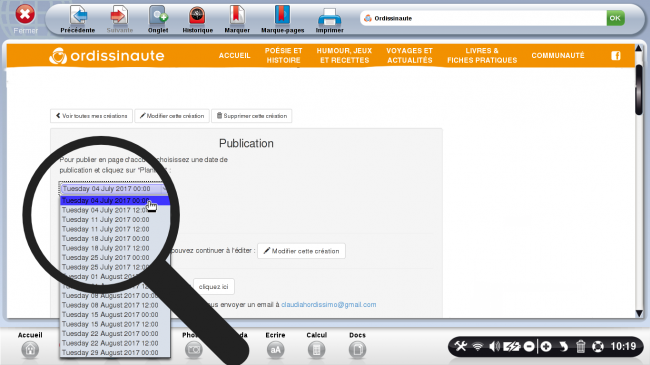This screenshot has width=650, height=365.
Task: Pick Tuesday 15 August 2017 00:00 option
Action: pyautogui.click(x=115, y=315)
